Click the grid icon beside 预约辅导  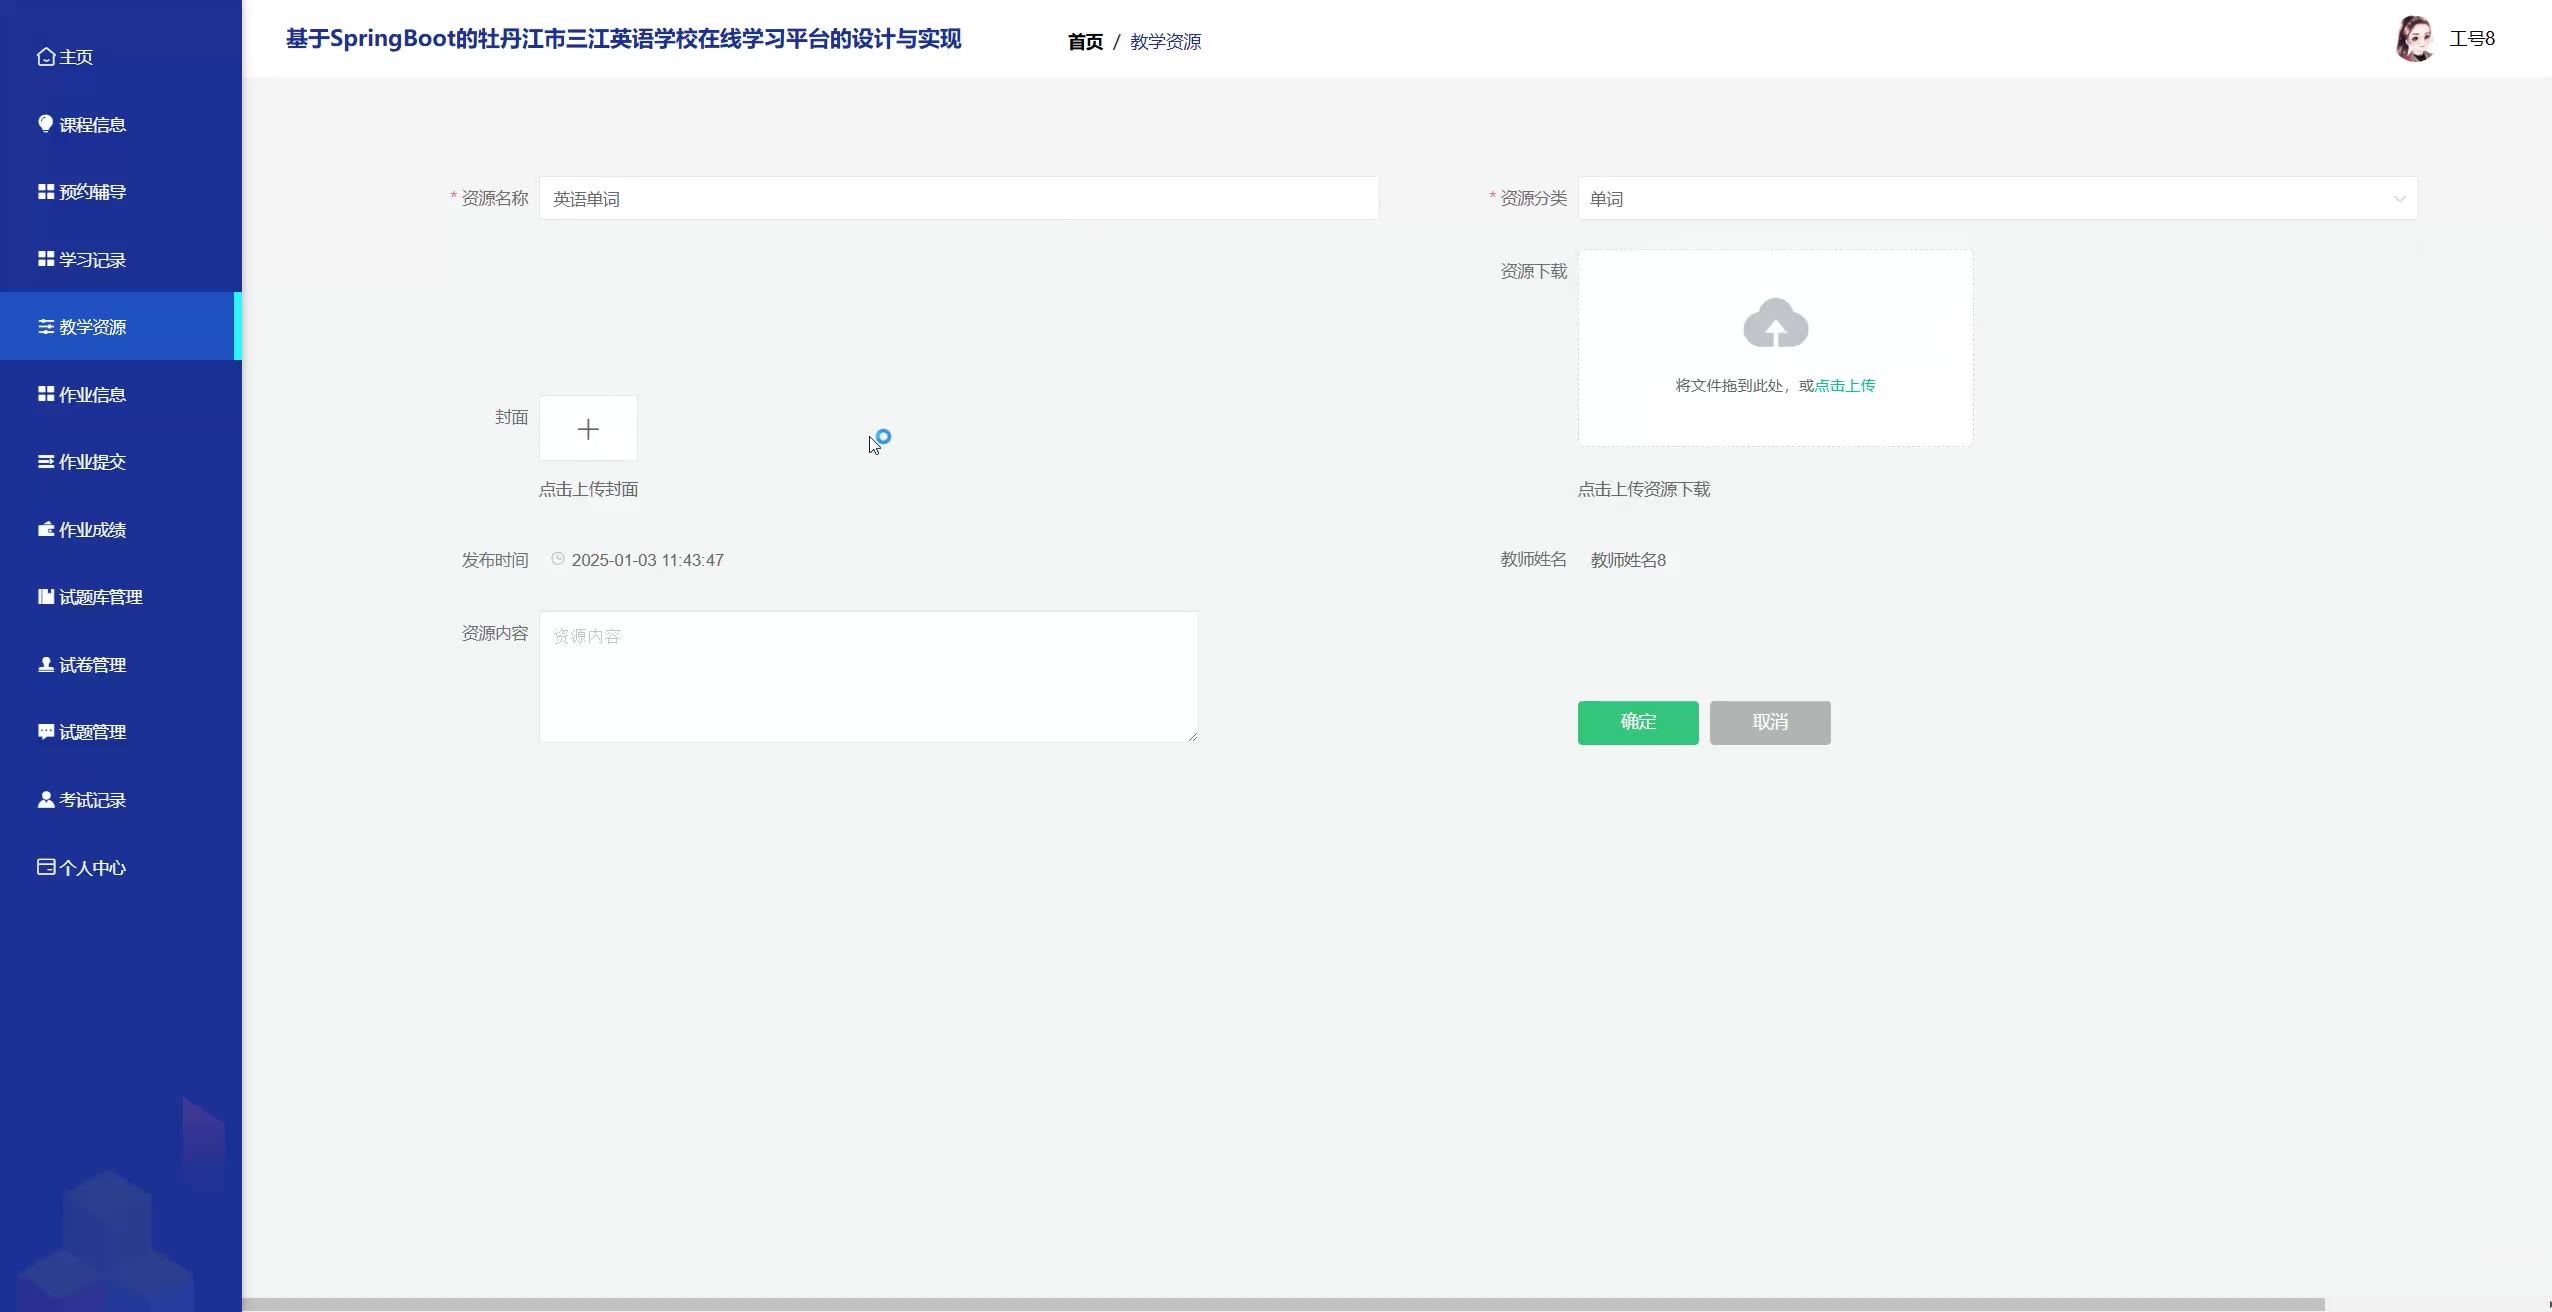46,192
